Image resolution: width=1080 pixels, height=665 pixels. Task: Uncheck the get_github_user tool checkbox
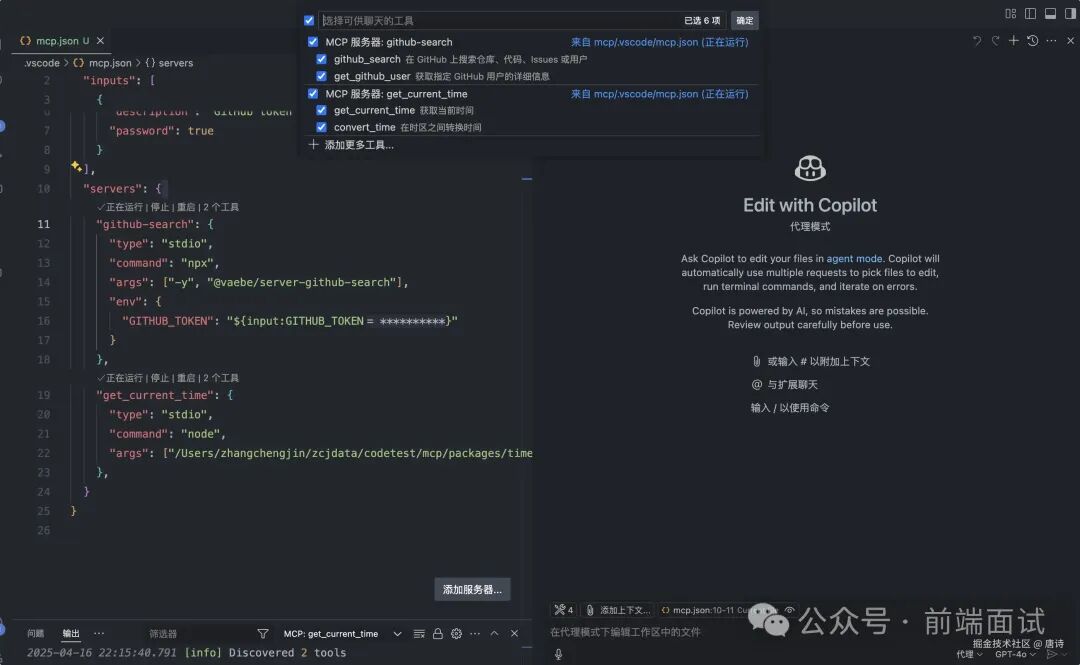tap(321, 76)
